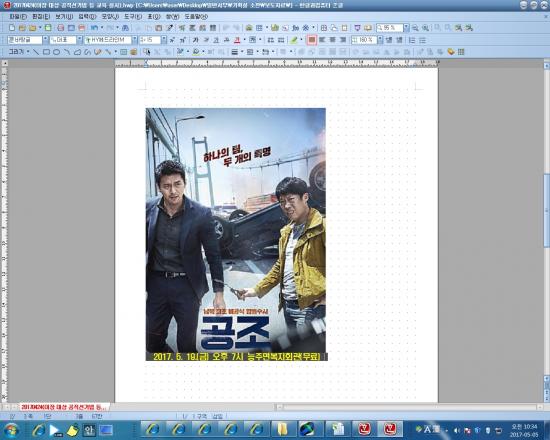This screenshot has width=550, height=440.
Task: Open the paragraph style dropdown
Action: pyautogui.click(x=45, y=40)
